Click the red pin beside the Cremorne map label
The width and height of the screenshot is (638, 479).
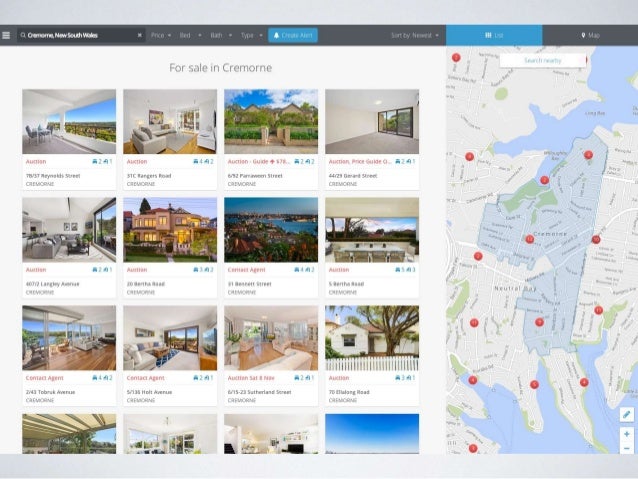[x=529, y=239]
